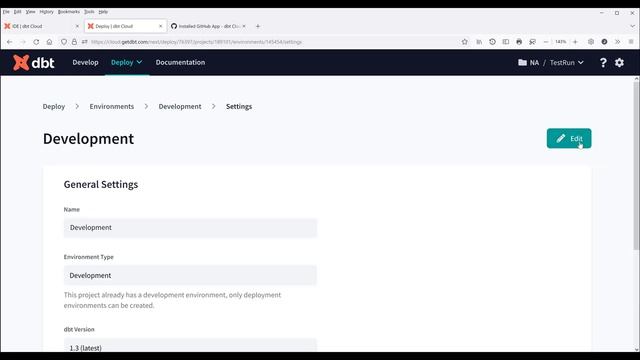Open the browser hamburger menu
640x360 pixels.
point(631,42)
